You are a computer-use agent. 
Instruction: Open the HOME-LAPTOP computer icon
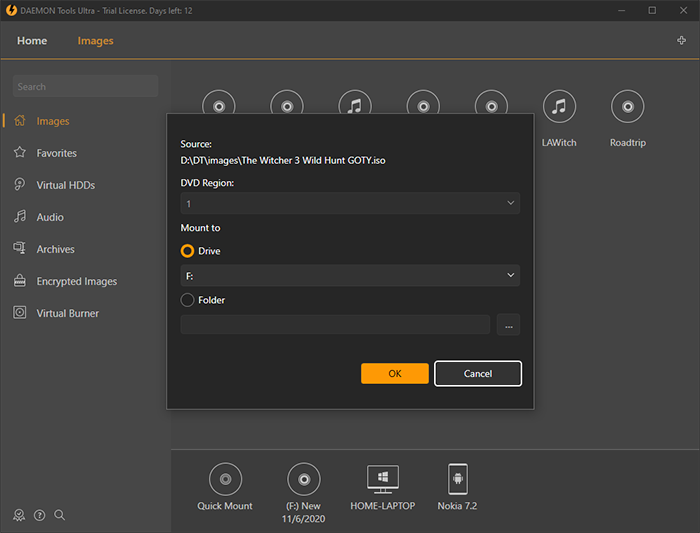383,479
